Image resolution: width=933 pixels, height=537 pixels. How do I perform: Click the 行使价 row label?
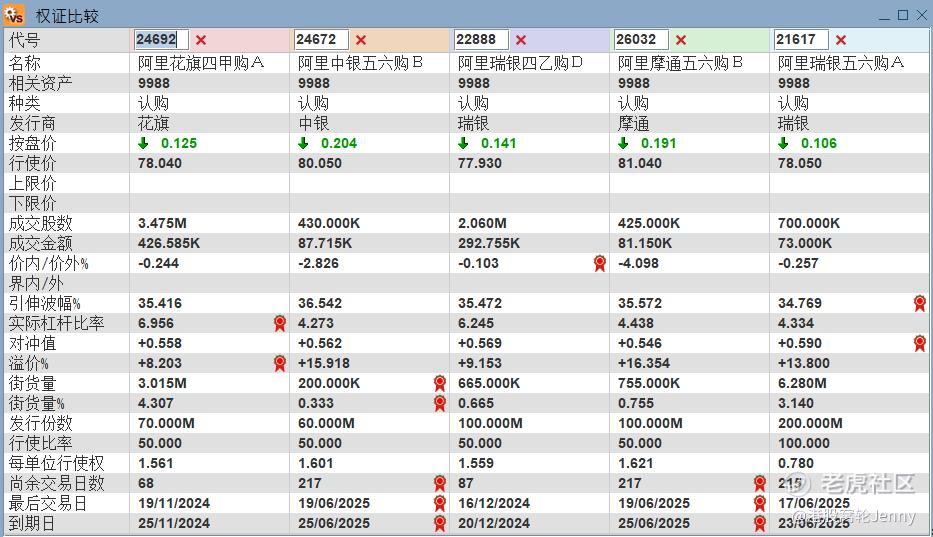(x=32, y=163)
